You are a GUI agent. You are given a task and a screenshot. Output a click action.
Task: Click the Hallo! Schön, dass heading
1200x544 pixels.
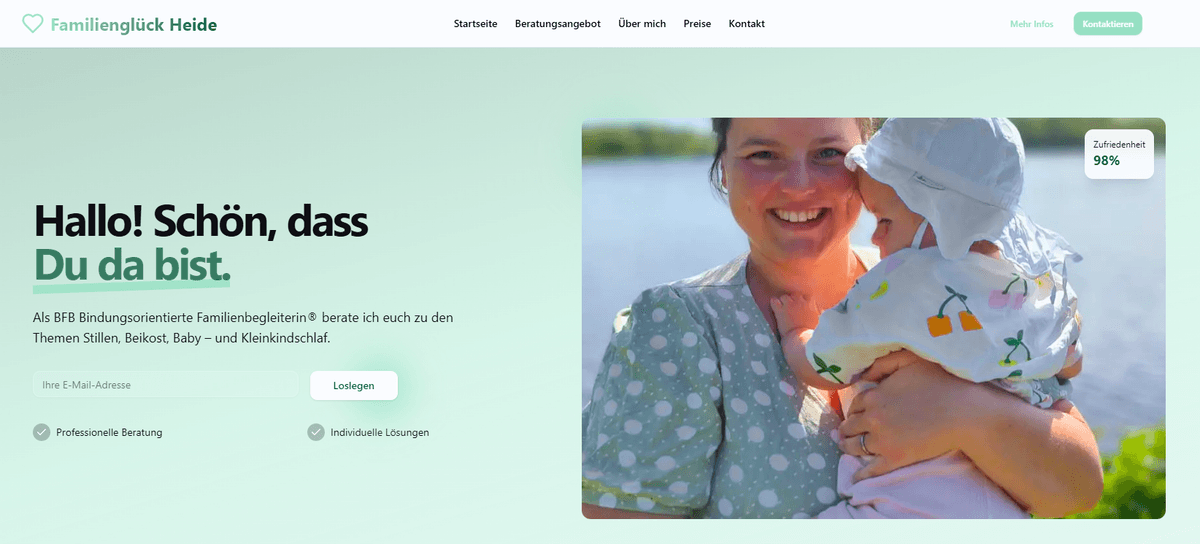pyautogui.click(x=201, y=221)
